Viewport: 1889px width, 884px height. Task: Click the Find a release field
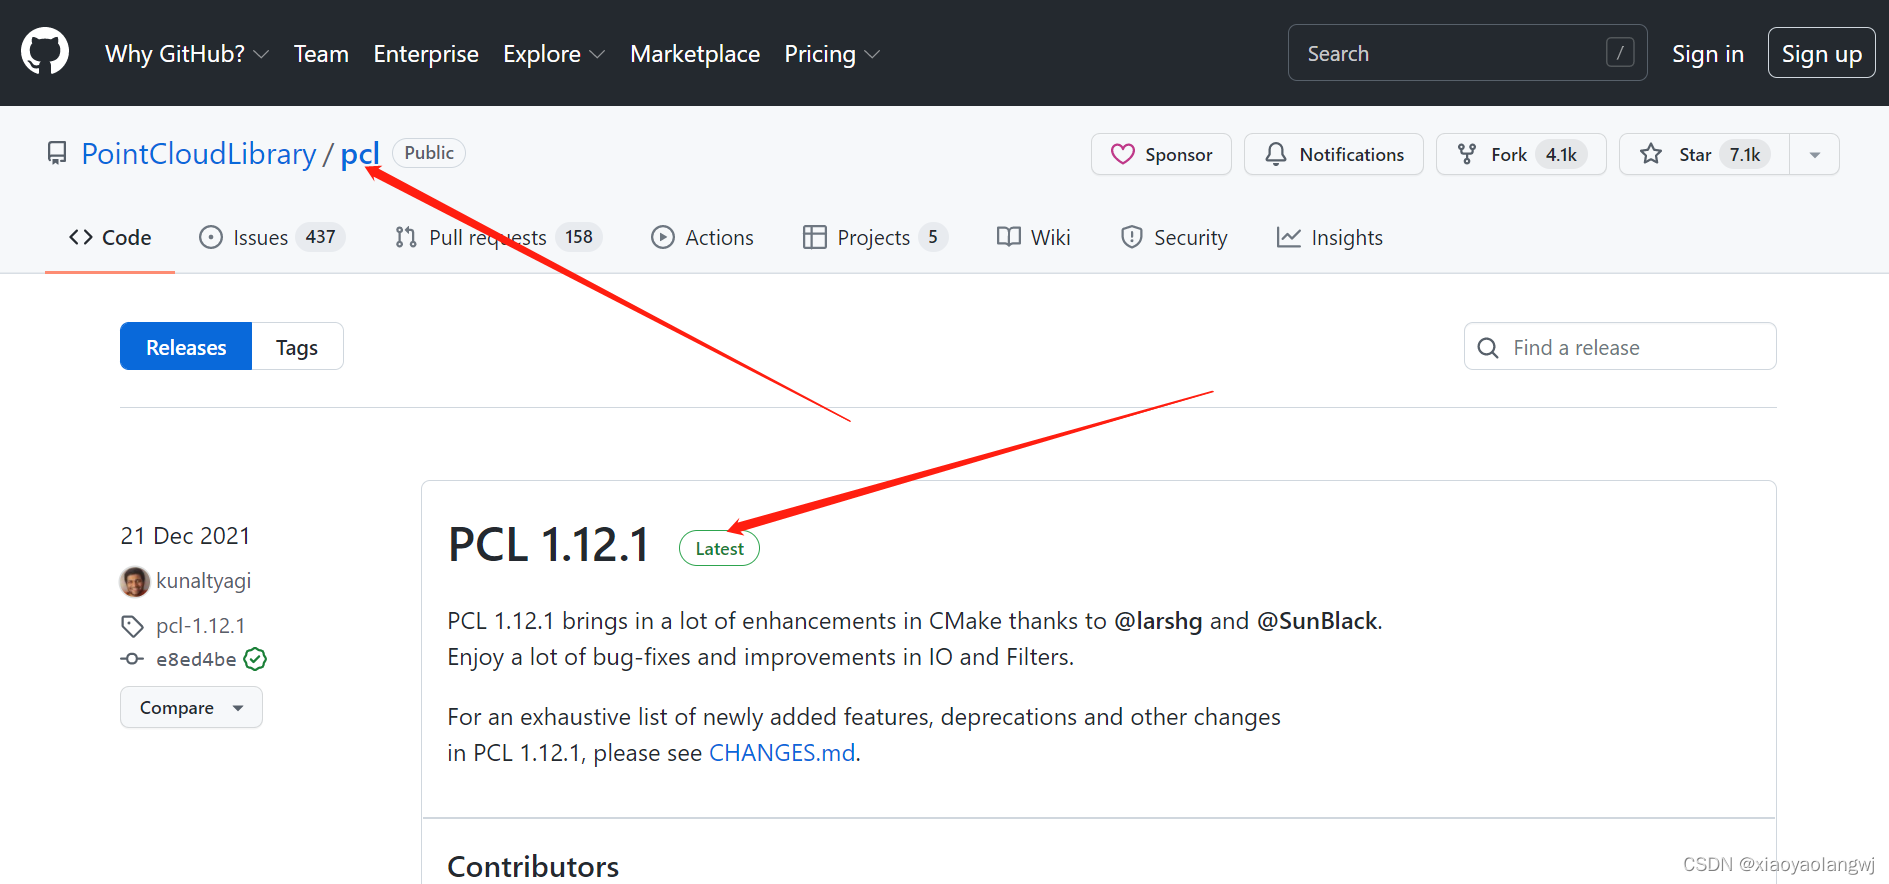[x=1620, y=347]
